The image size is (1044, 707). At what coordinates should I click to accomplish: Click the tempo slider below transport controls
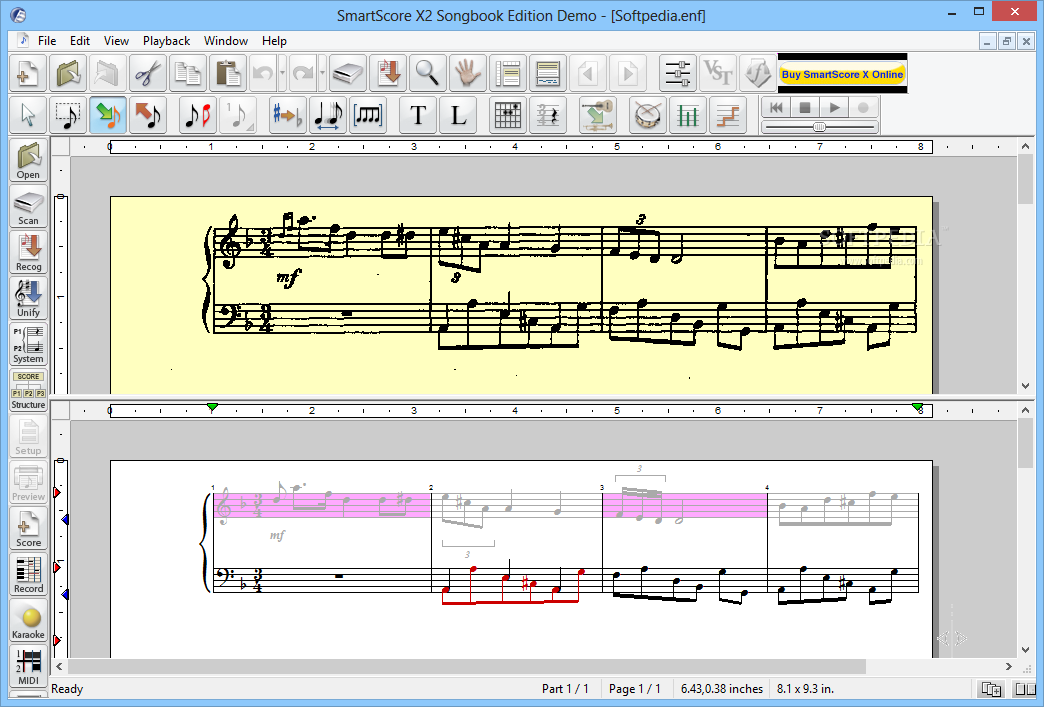pos(820,126)
